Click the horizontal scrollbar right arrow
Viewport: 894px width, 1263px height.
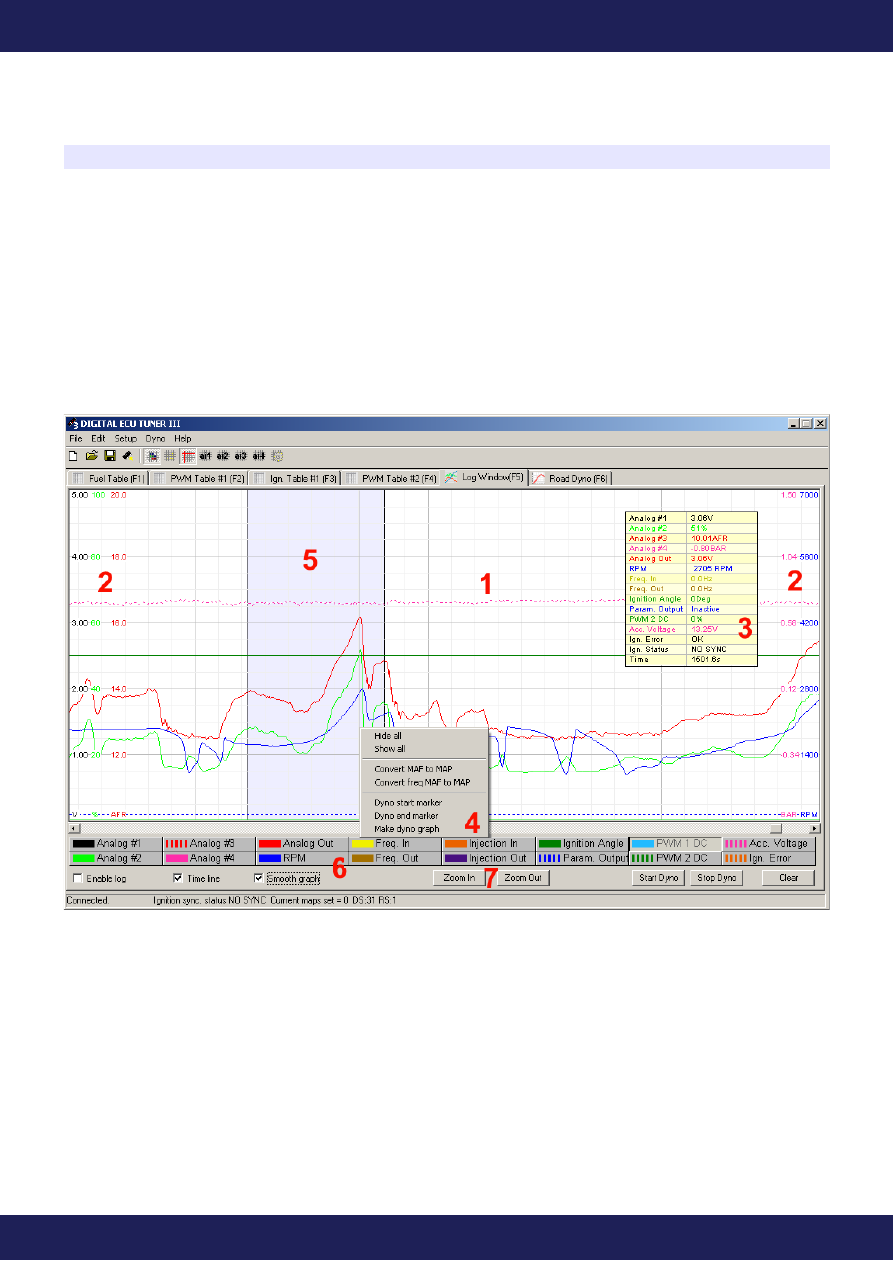point(815,828)
